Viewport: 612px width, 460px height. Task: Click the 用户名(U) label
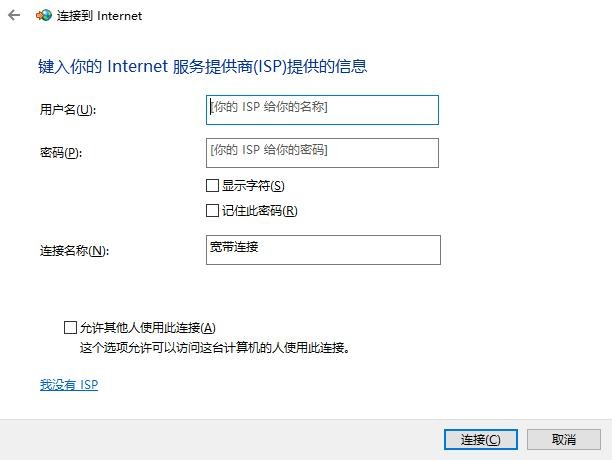pyautogui.click(x=66, y=109)
